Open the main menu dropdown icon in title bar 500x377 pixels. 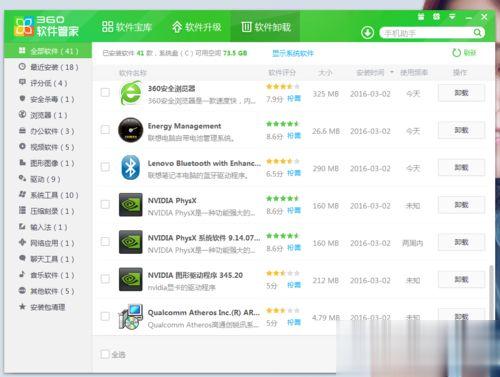[x=452, y=17]
